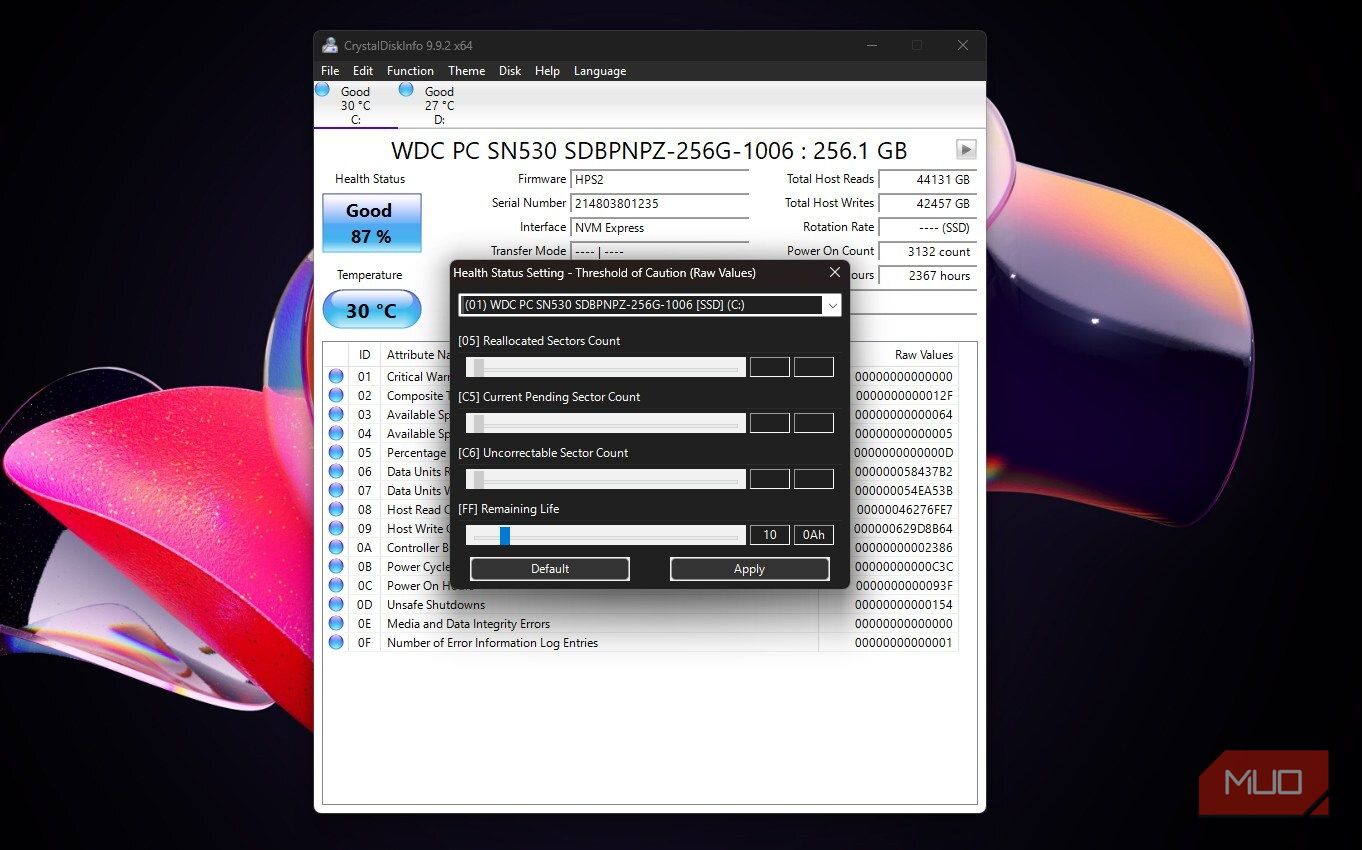The image size is (1362, 850).
Task: Click the 30 °C temperature button
Action: (371, 310)
